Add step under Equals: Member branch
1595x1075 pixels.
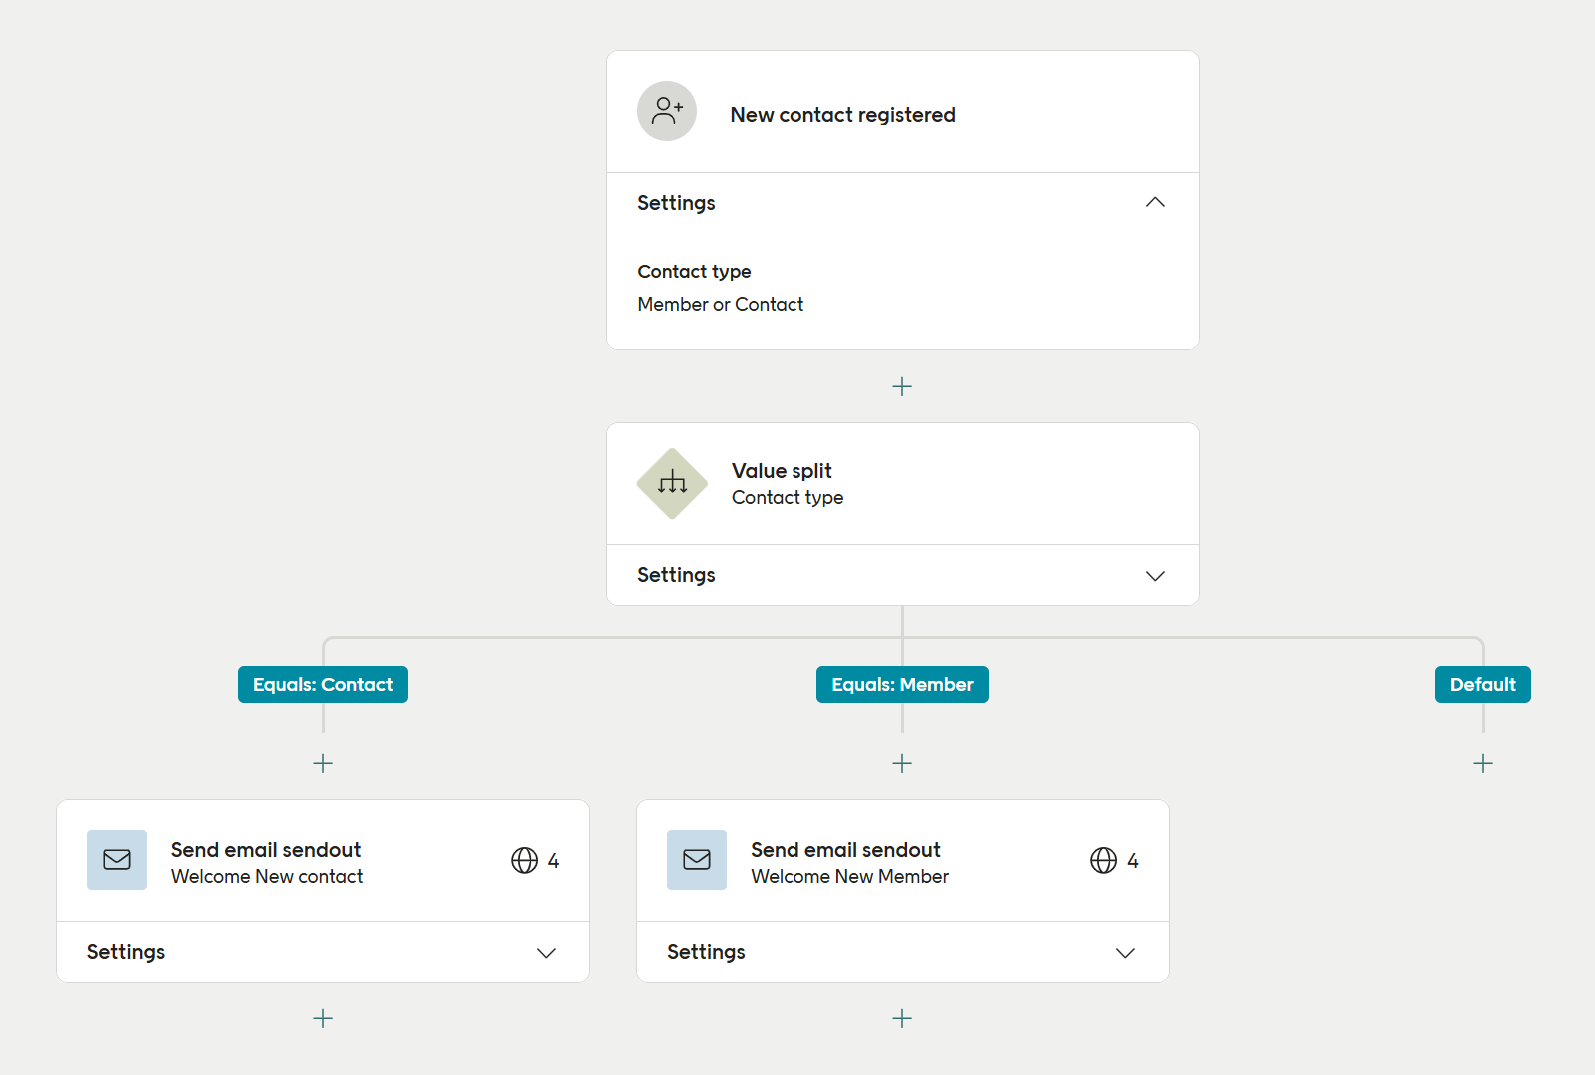point(902,764)
